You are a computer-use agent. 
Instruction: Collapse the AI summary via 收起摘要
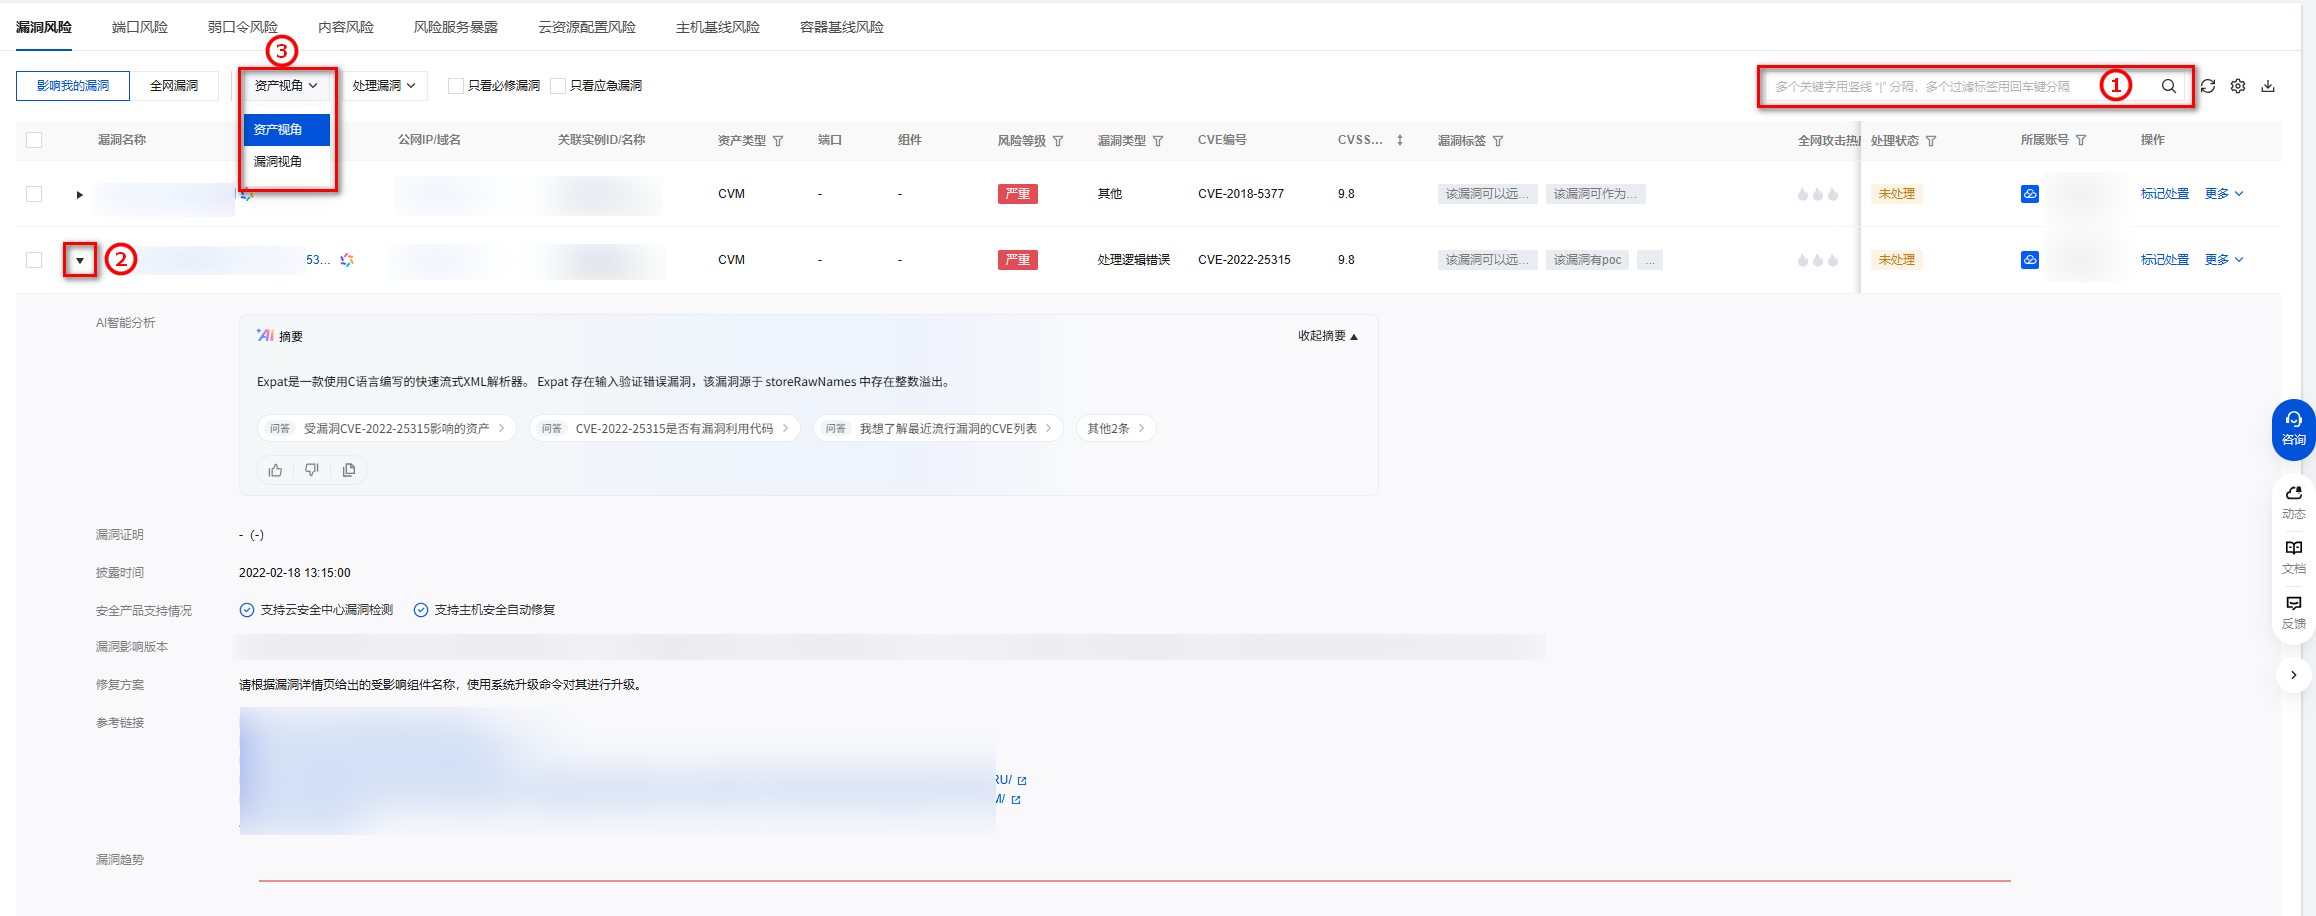point(1328,336)
